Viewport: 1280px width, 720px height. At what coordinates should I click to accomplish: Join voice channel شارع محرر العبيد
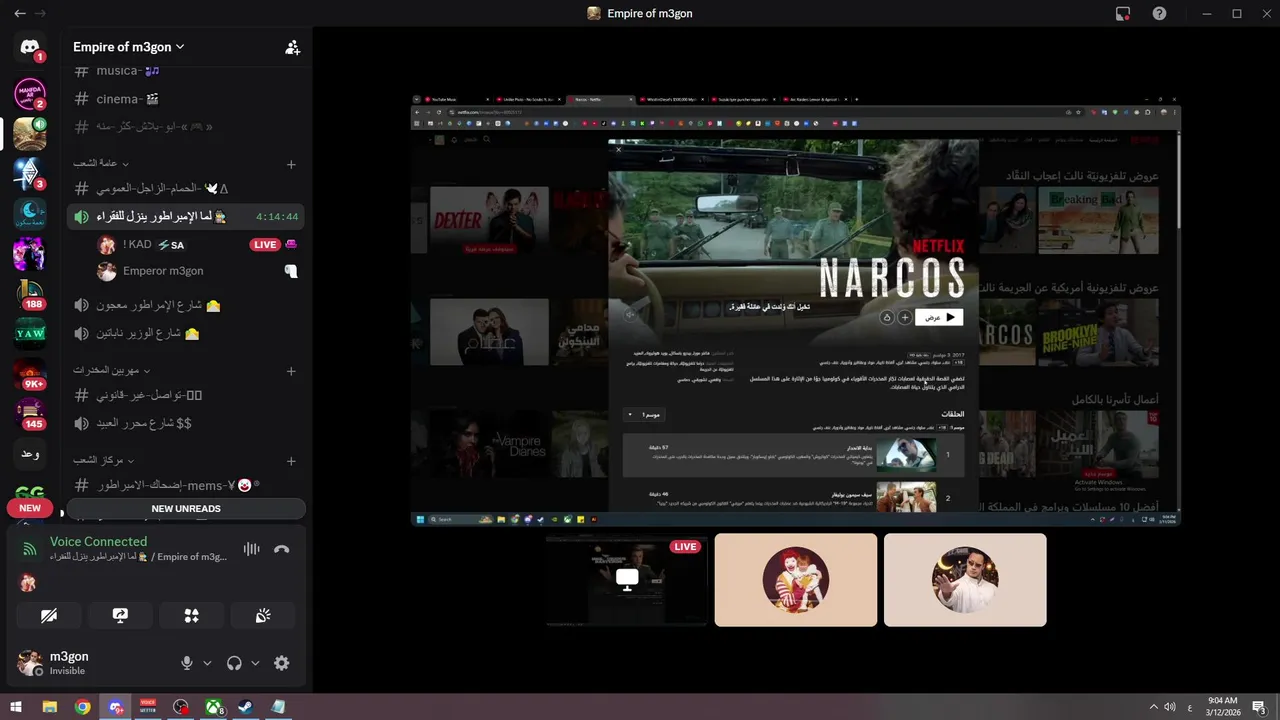click(186, 423)
